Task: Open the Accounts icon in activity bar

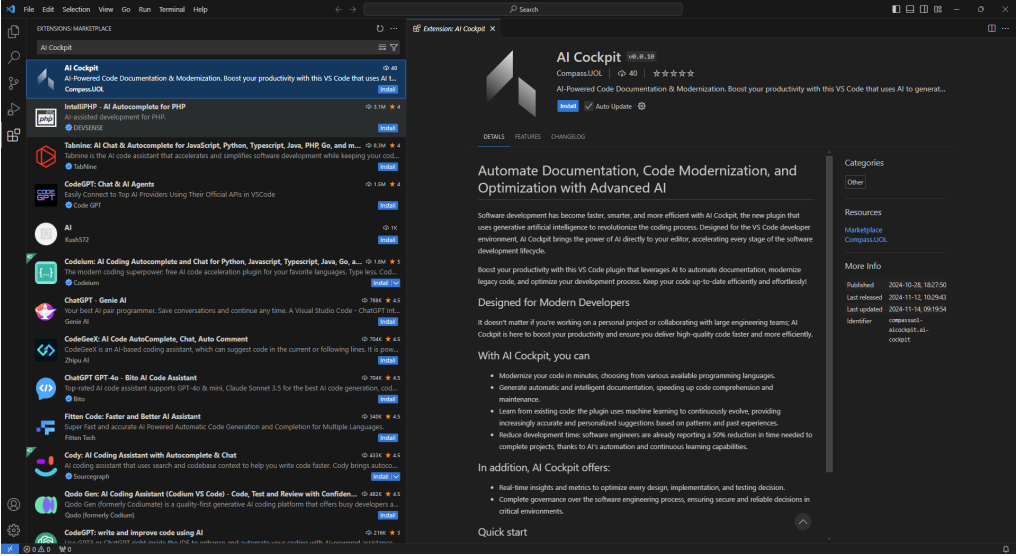Action: (13, 505)
